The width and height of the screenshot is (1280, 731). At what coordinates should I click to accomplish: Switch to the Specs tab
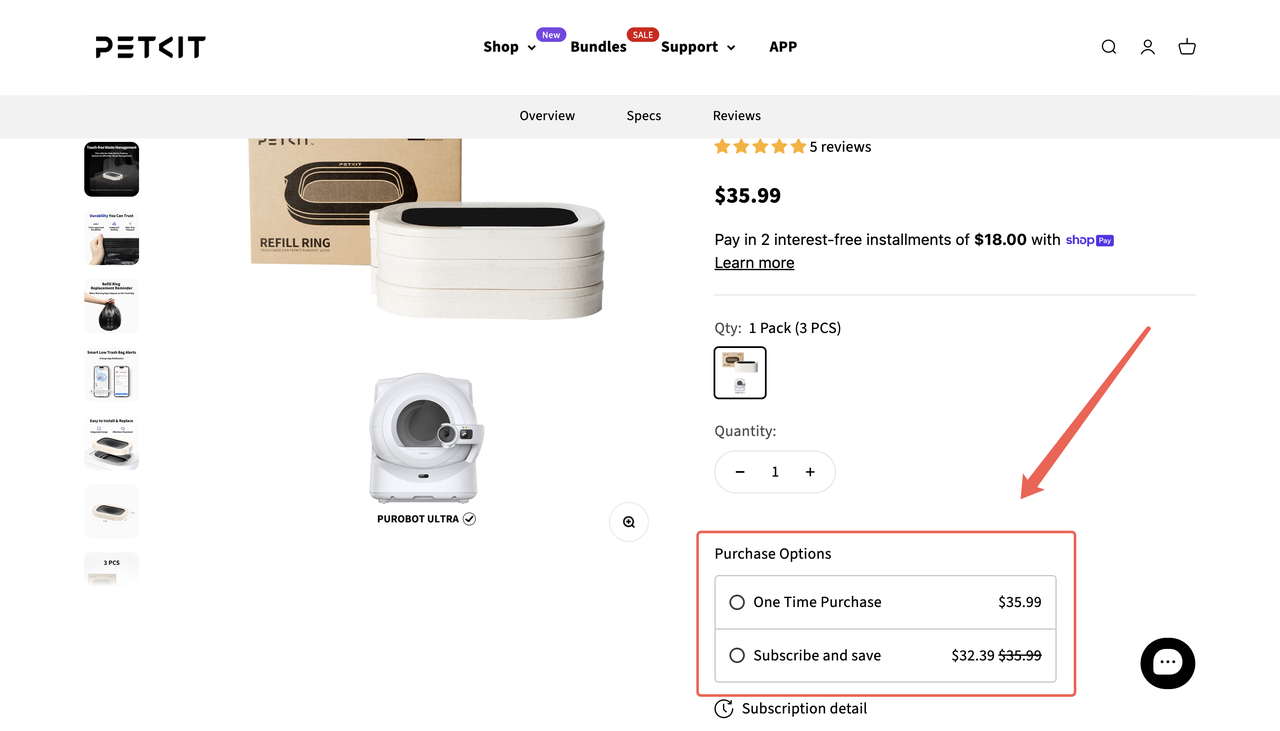point(644,116)
